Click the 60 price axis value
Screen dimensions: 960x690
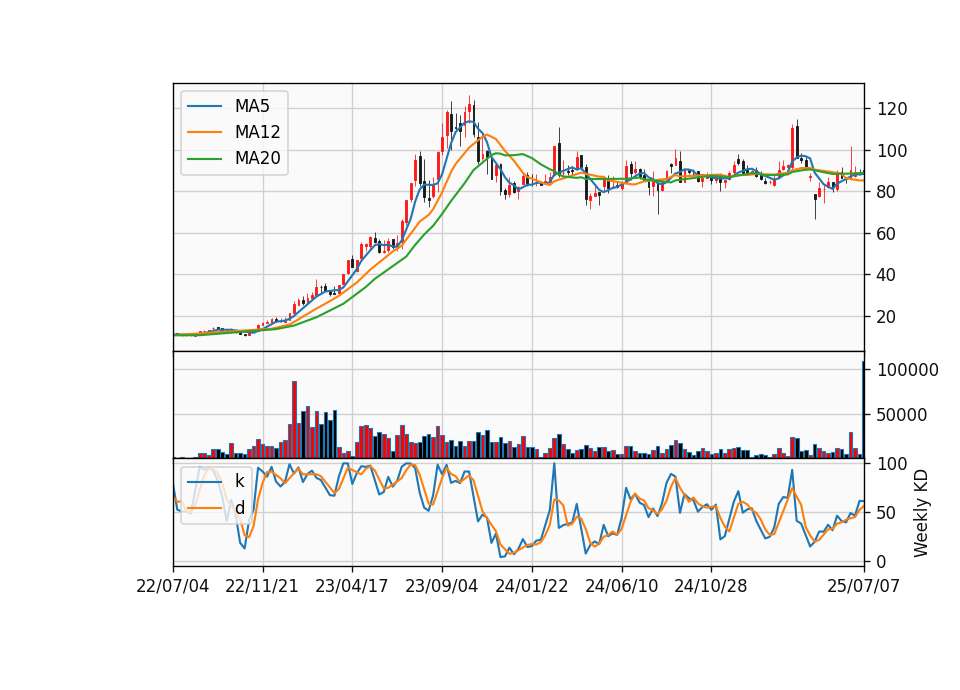(x=888, y=234)
